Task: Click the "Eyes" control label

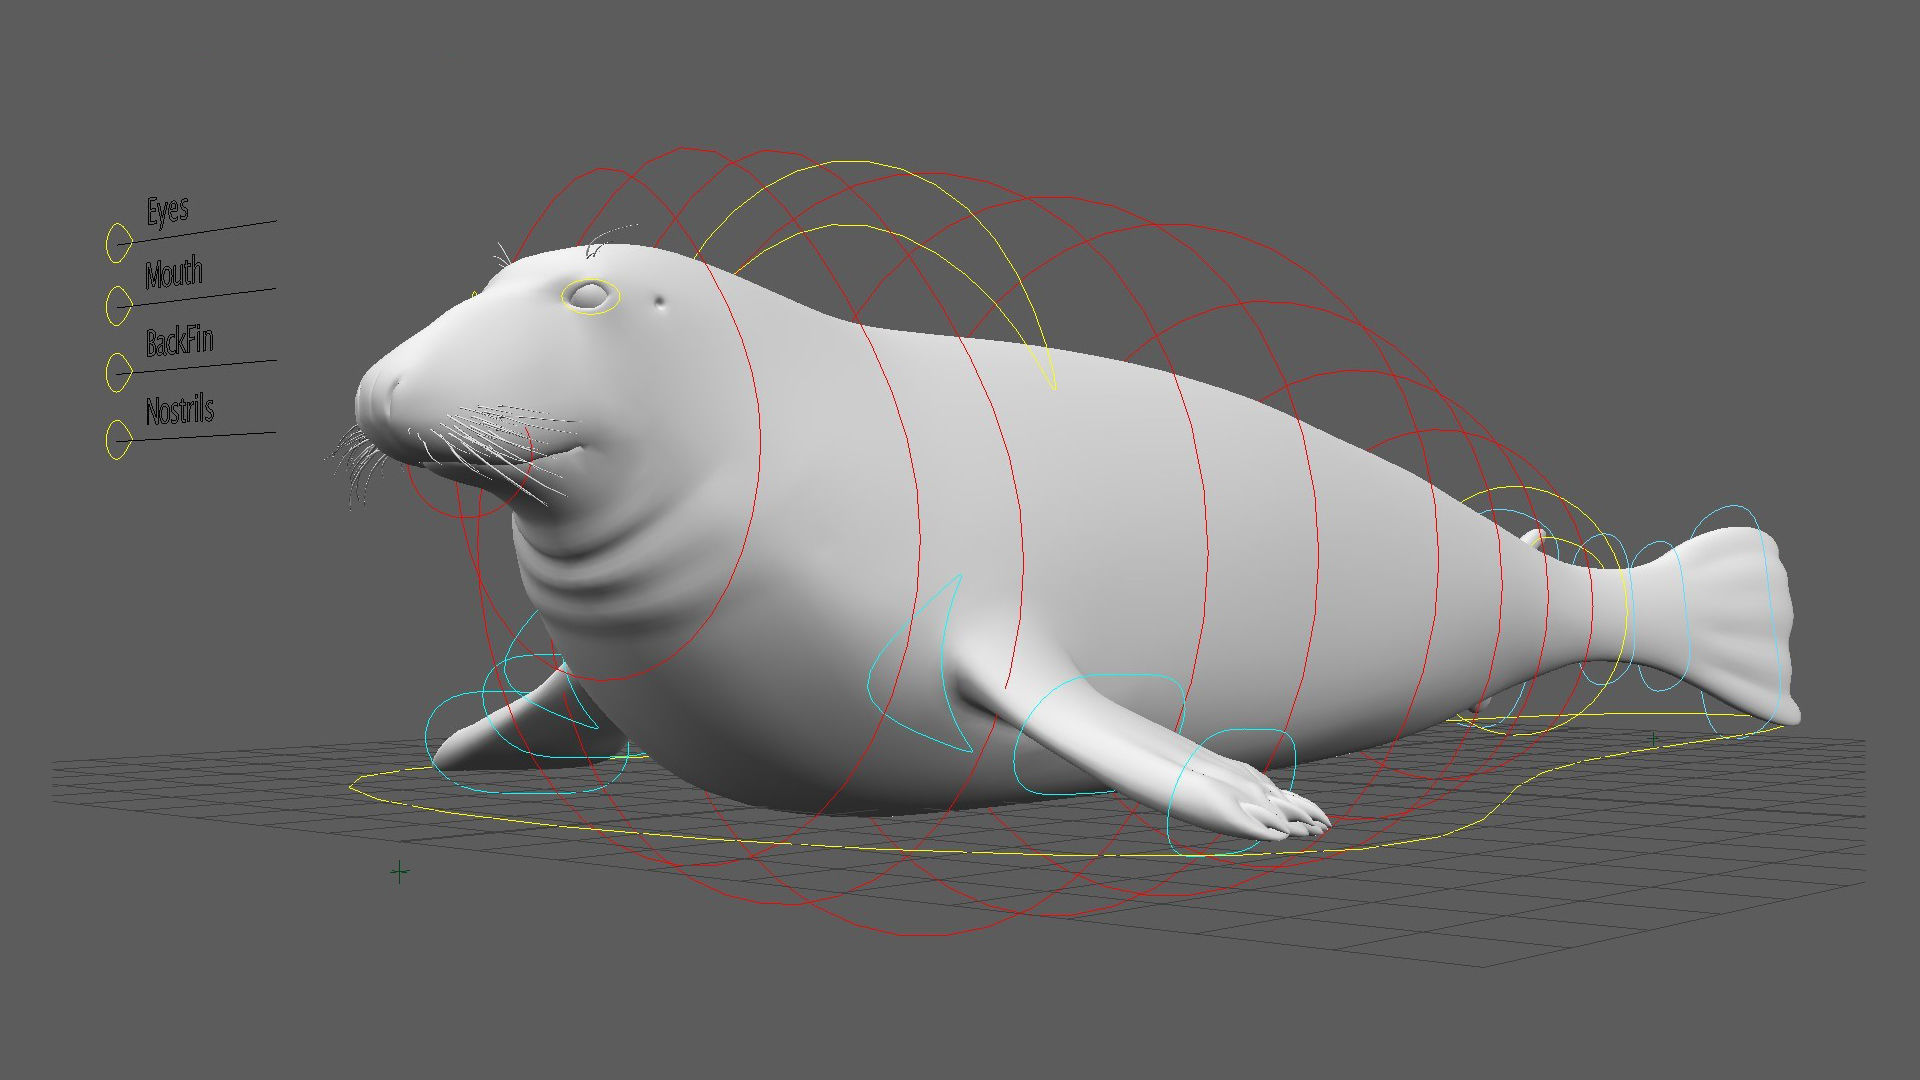Action: coord(167,211)
